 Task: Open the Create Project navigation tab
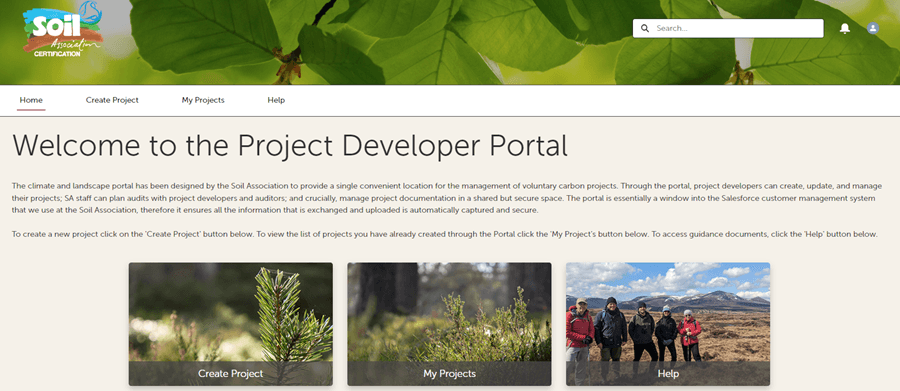(112, 100)
